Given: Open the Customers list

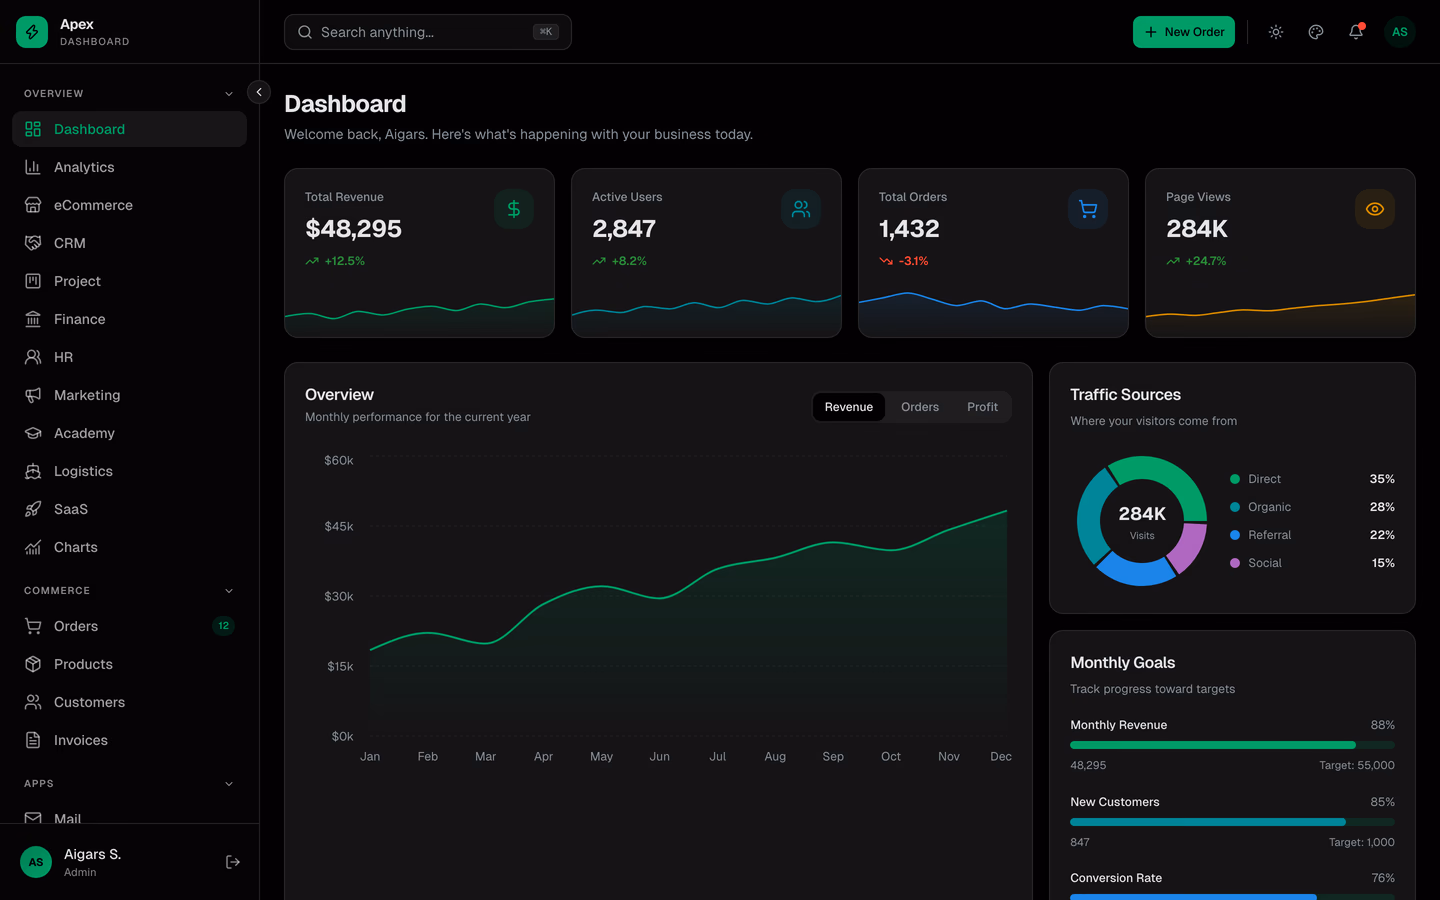Looking at the screenshot, I should coord(129,702).
